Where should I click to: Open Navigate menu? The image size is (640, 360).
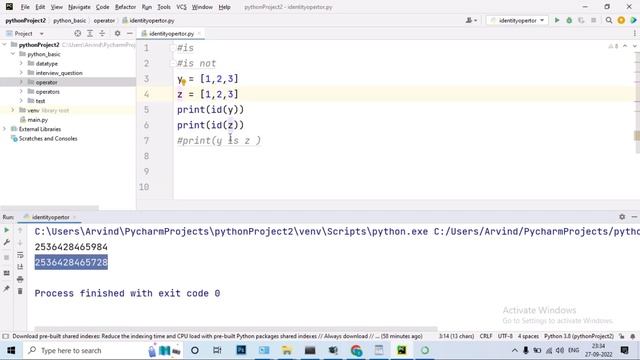79,7
